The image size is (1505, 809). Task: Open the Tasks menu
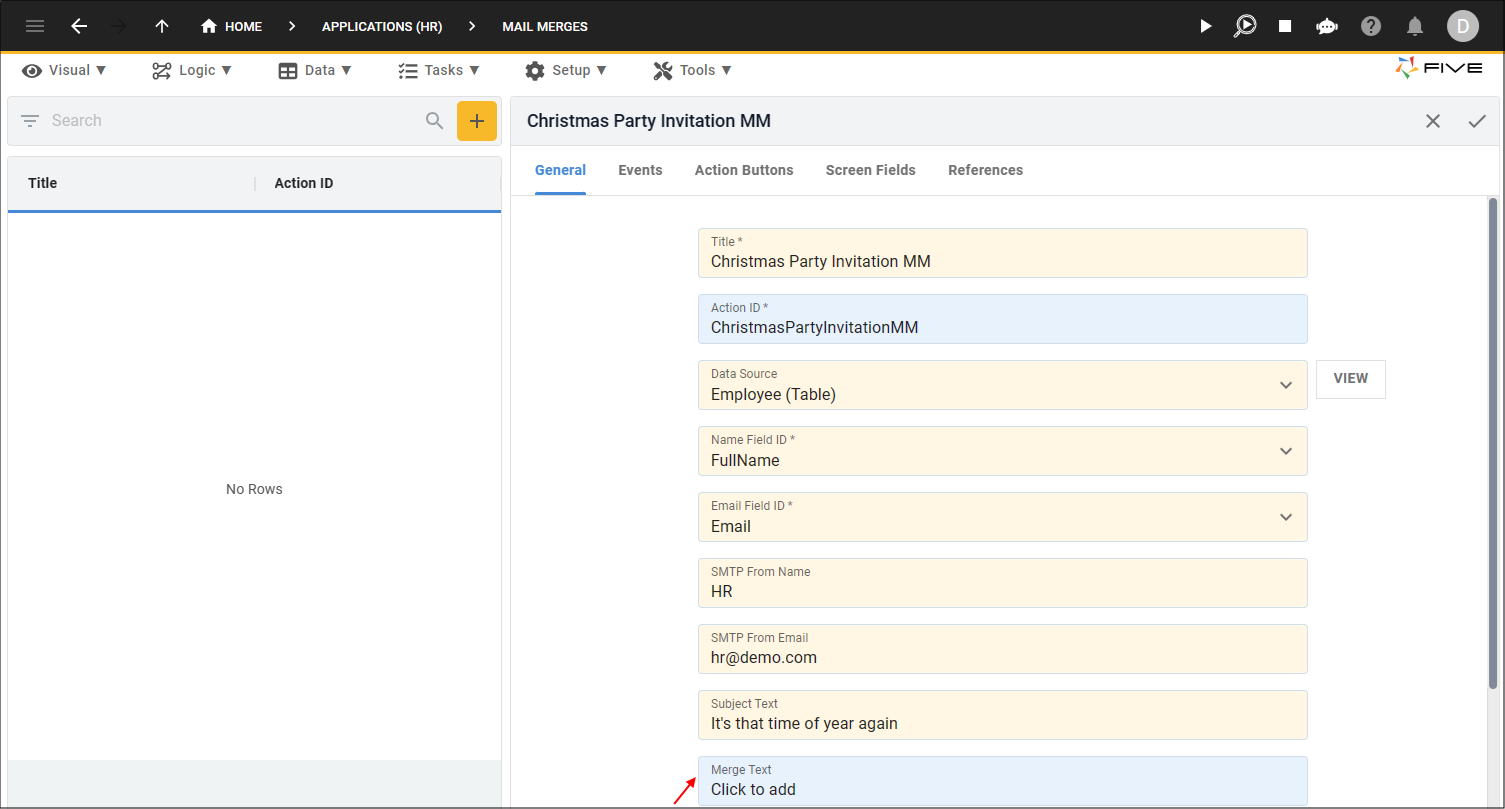coord(439,70)
